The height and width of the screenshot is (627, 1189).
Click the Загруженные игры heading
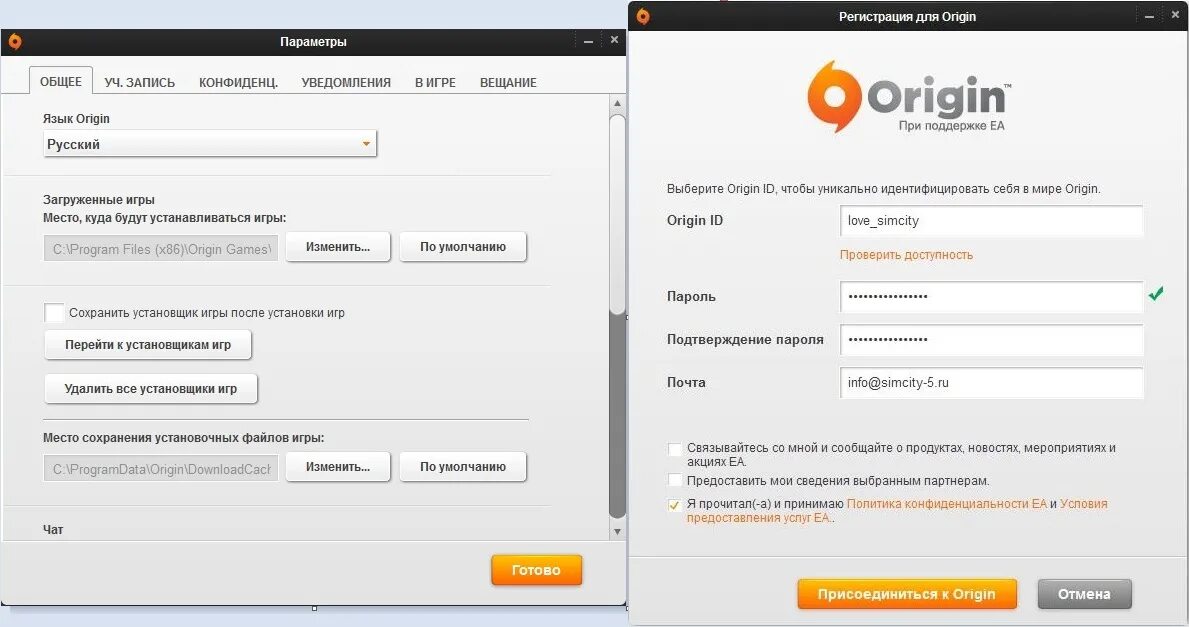click(x=99, y=199)
